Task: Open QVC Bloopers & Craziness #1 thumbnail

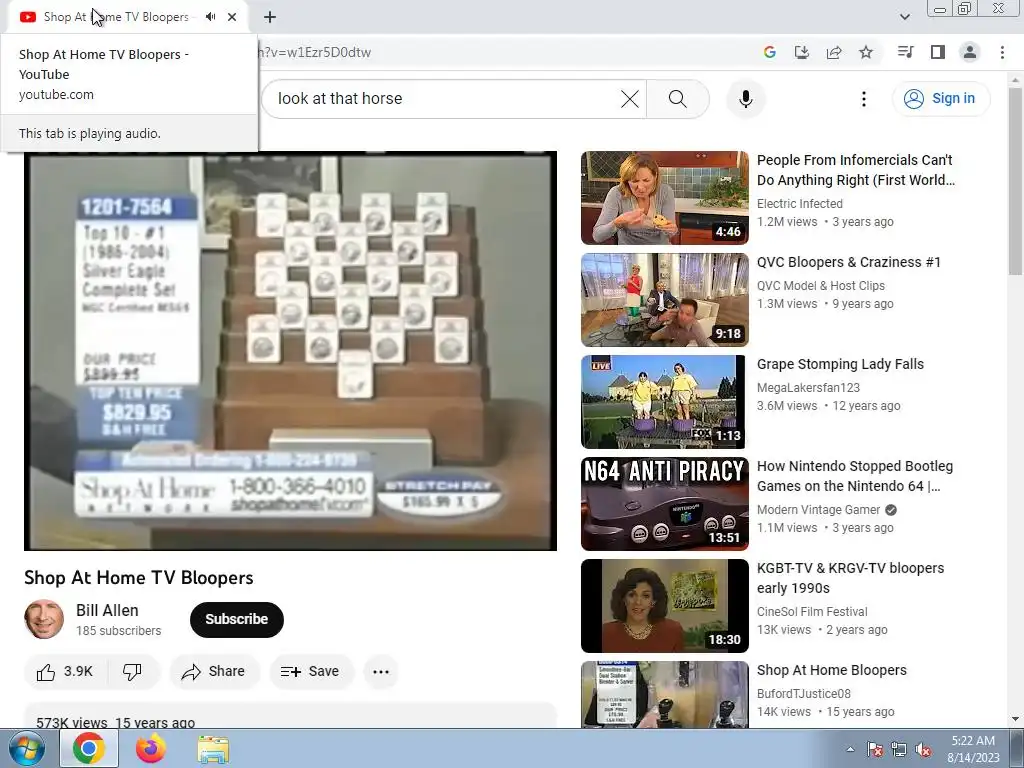Action: point(665,300)
